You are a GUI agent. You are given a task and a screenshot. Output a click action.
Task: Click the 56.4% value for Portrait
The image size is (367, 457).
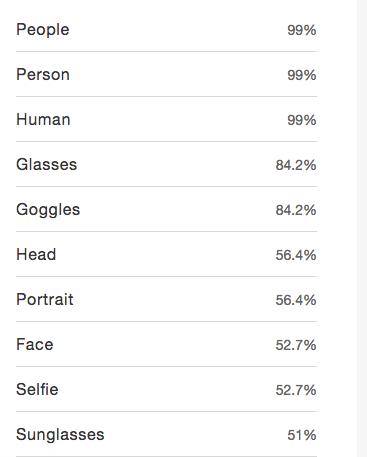click(x=296, y=300)
